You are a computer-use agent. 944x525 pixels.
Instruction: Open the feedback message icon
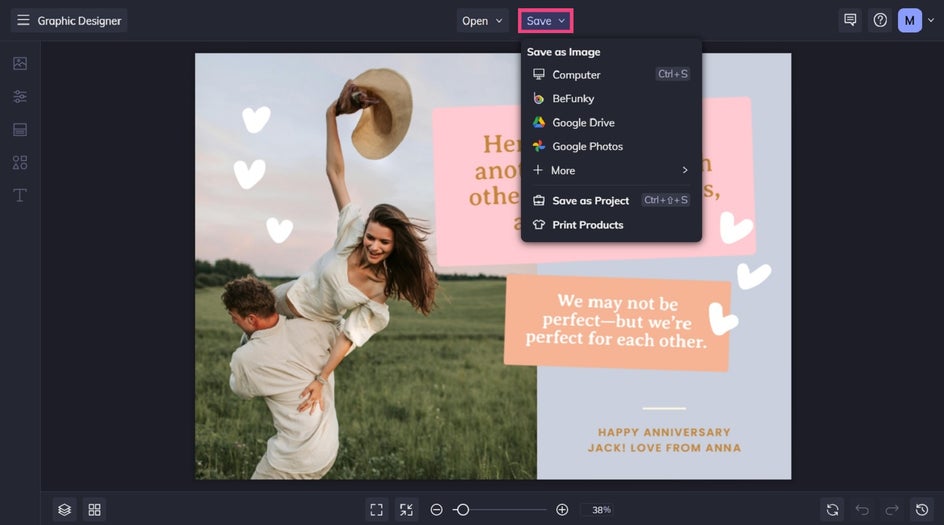tap(850, 20)
